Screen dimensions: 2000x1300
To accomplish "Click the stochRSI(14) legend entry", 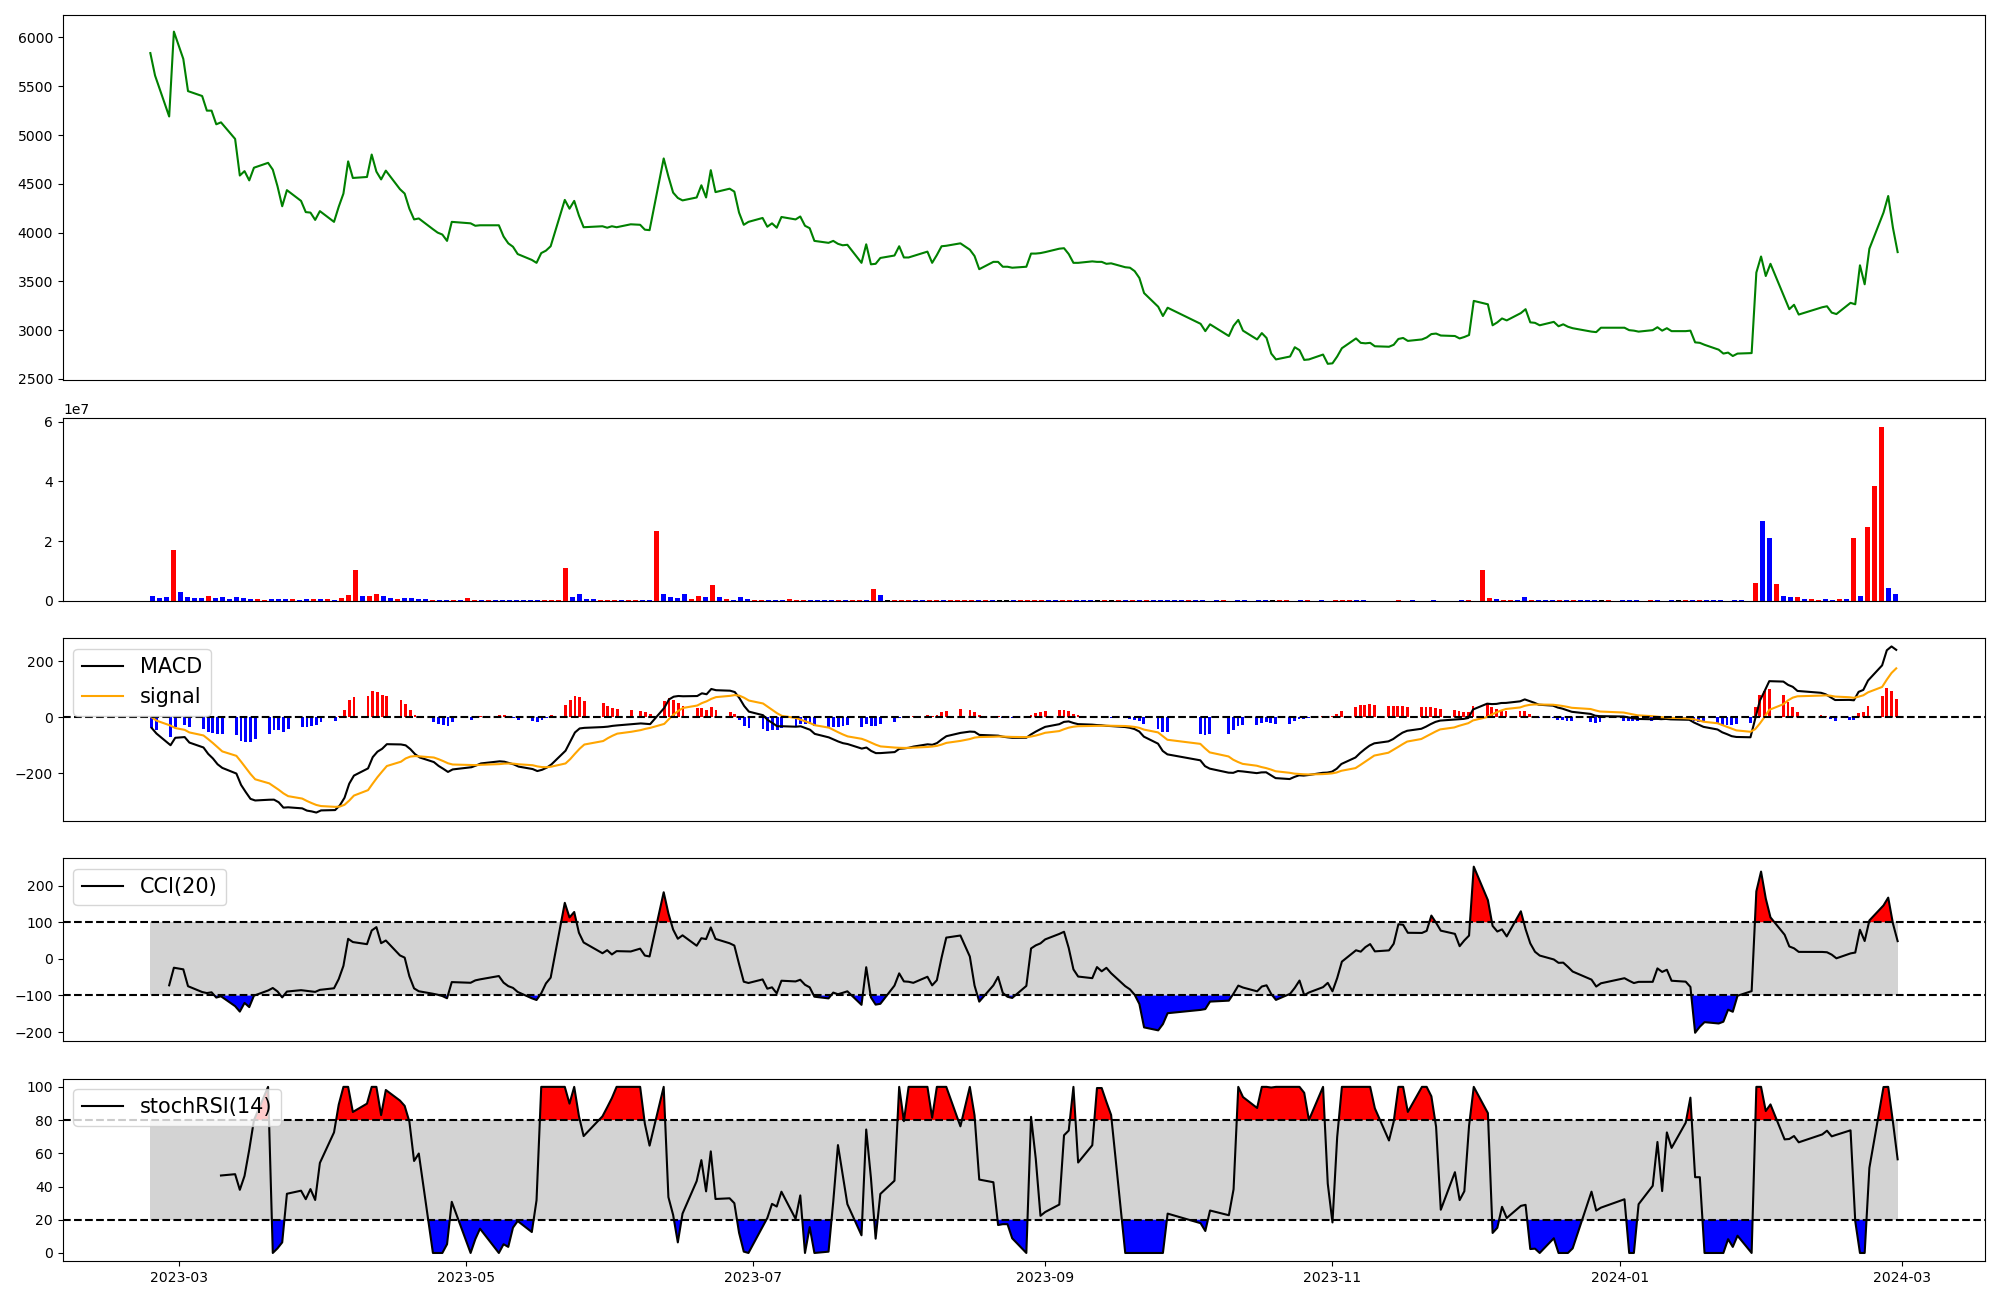I will click(x=205, y=1106).
